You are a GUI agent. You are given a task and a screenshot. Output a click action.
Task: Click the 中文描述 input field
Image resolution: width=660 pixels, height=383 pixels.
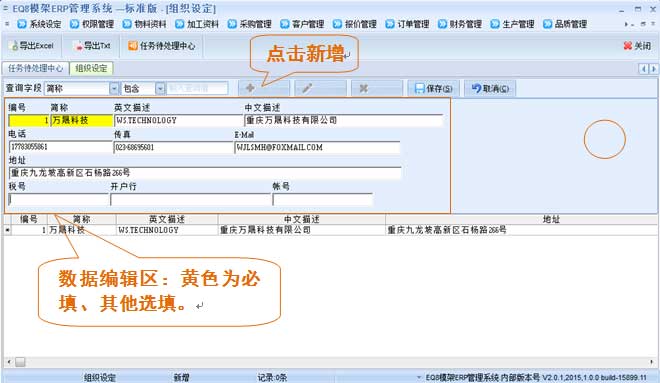(x=343, y=120)
